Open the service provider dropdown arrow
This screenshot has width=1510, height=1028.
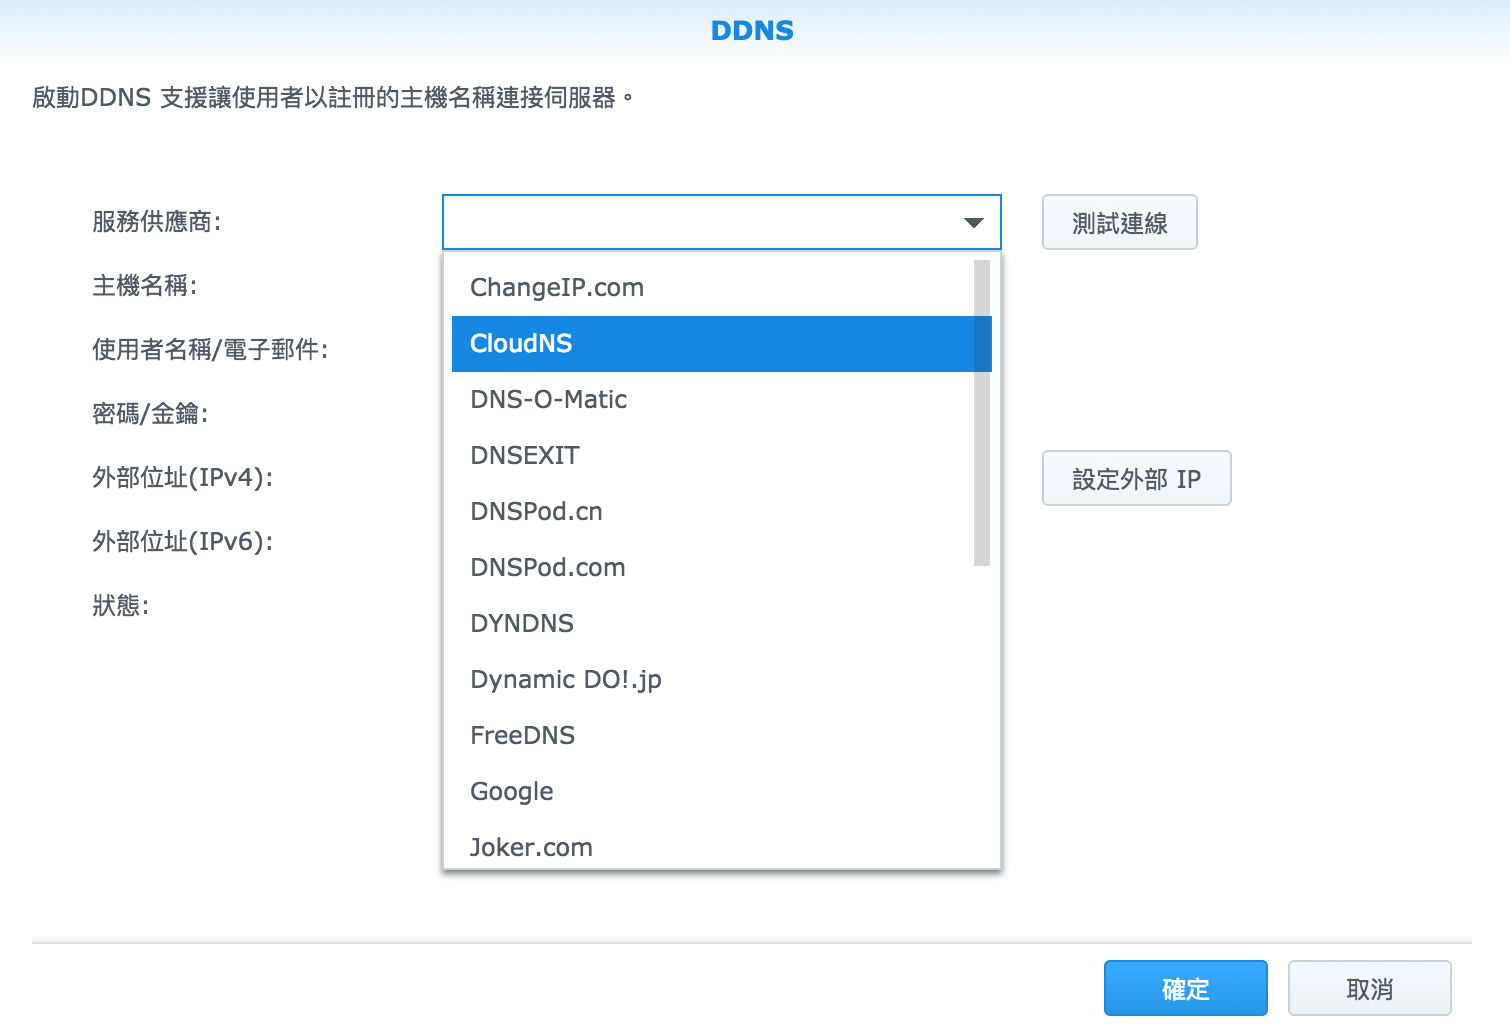coord(973,222)
